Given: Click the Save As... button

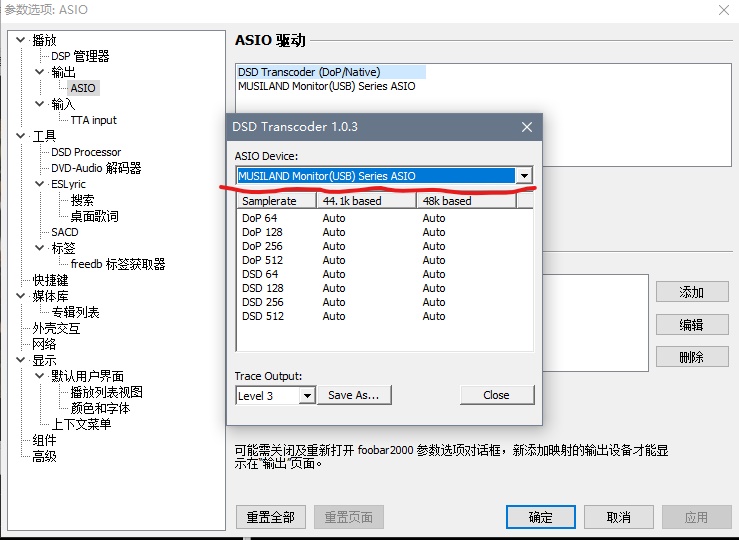Looking at the screenshot, I should coord(354,395).
